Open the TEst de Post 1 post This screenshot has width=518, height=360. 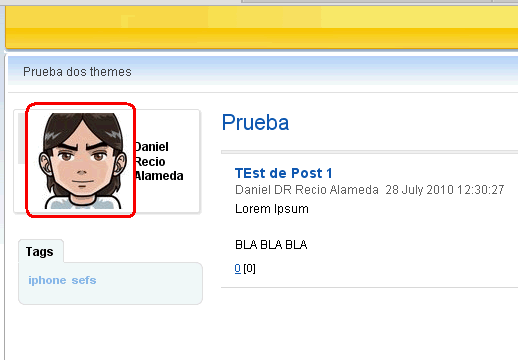284,173
